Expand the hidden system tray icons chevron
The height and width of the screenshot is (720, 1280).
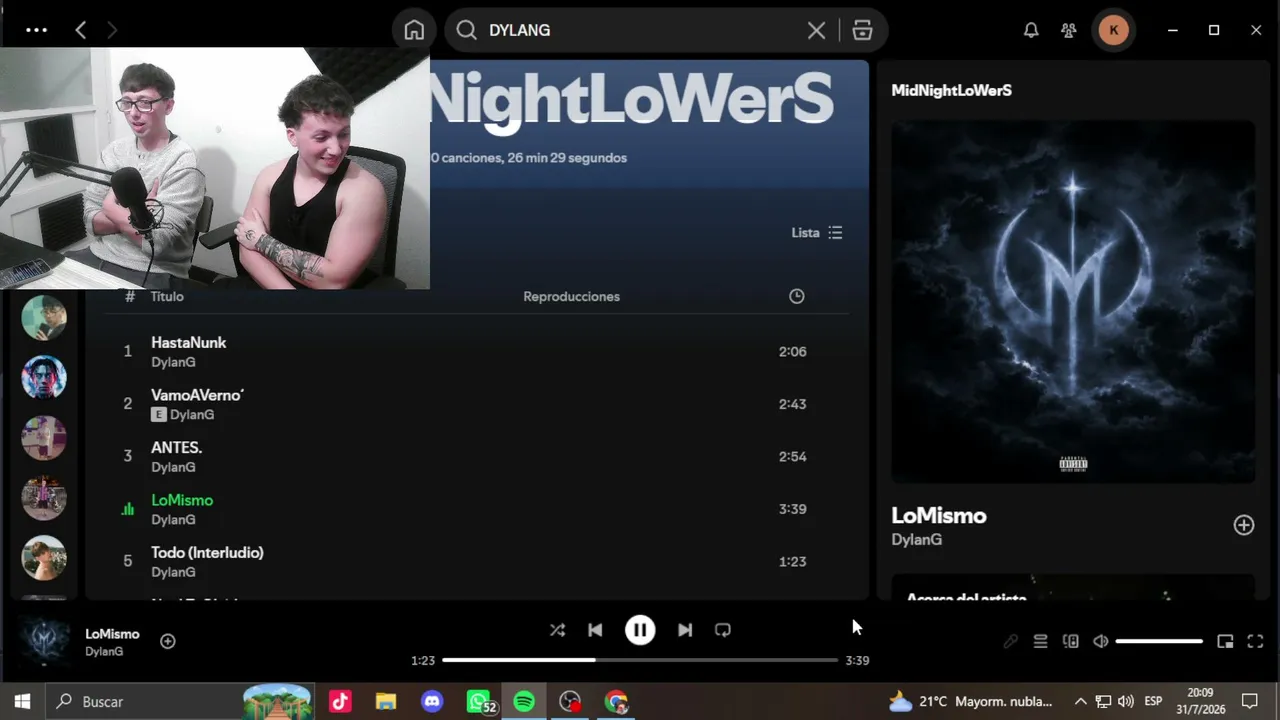[1080, 701]
